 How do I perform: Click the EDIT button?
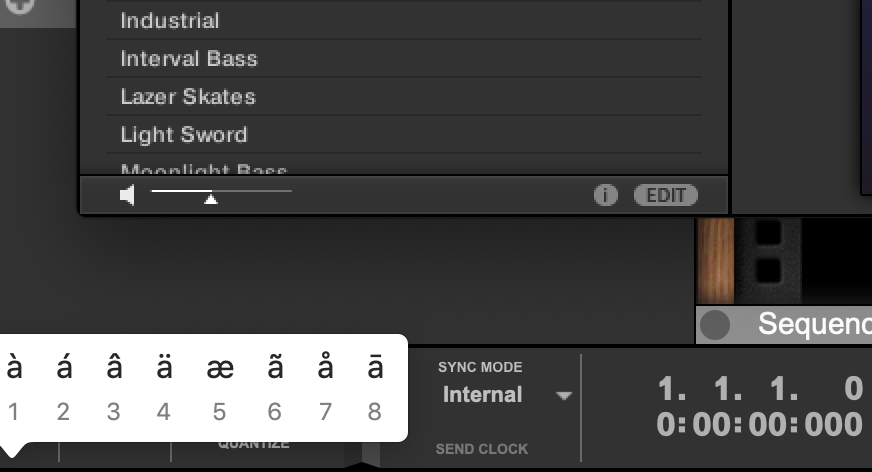[666, 195]
